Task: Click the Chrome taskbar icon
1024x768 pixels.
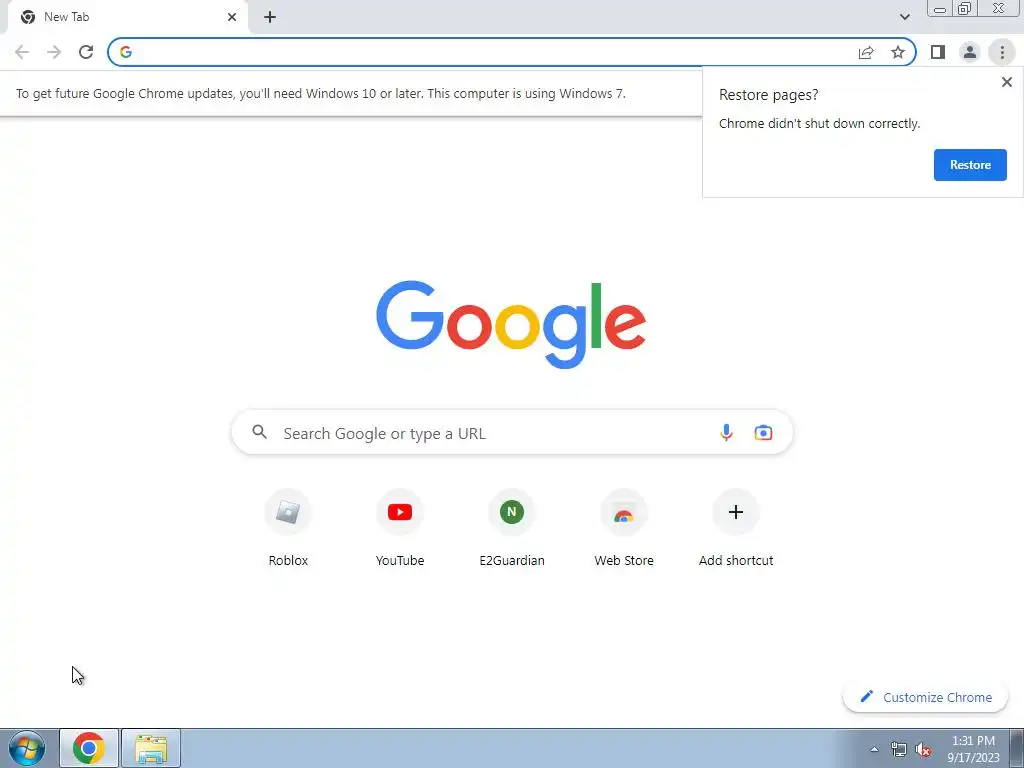Action: tap(89, 748)
